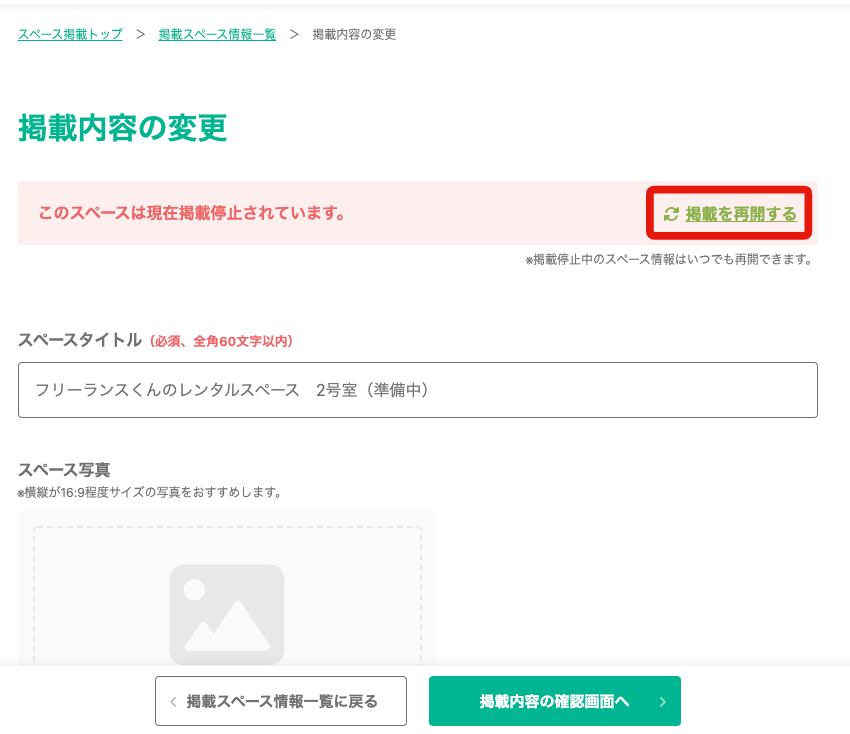Proceed with 掲載内容の確認画面へ button
Image resolution: width=850 pixels, height=734 pixels.
click(x=554, y=702)
